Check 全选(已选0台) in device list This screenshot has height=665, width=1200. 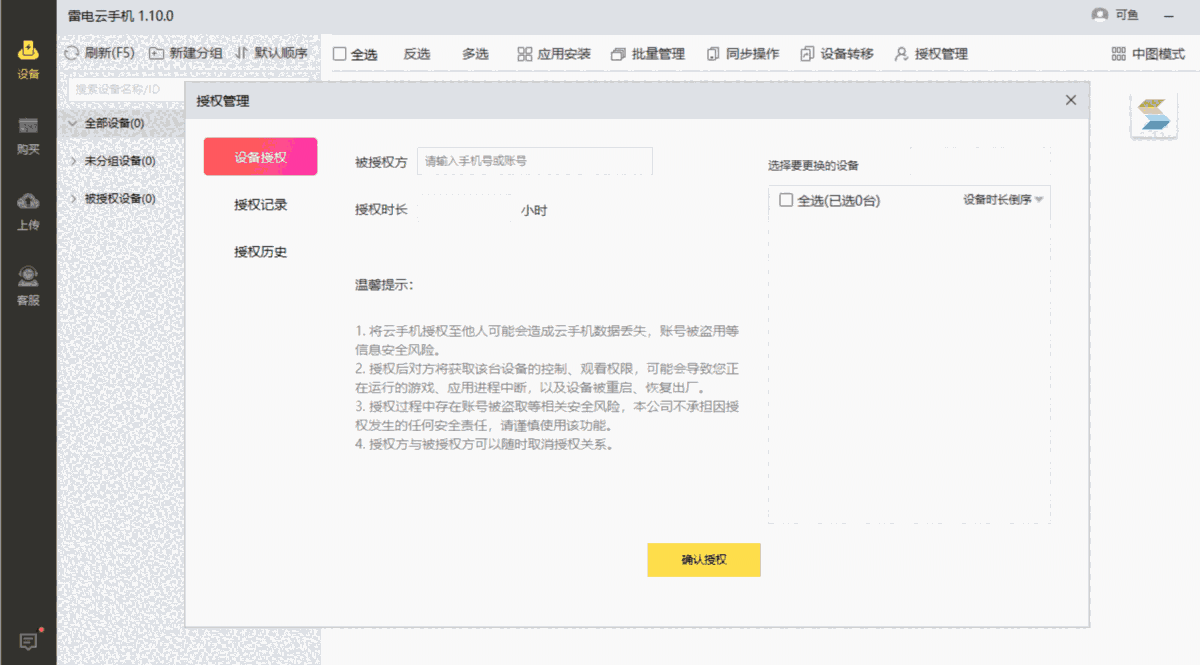(786, 200)
